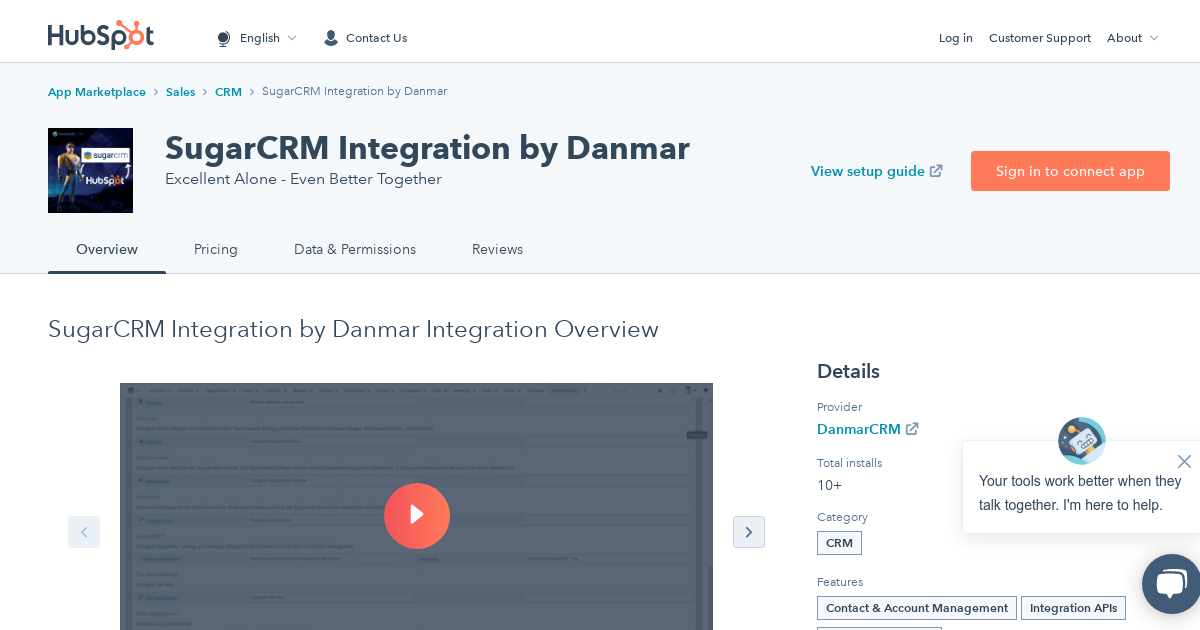Go to previous carousel slide

[84, 532]
